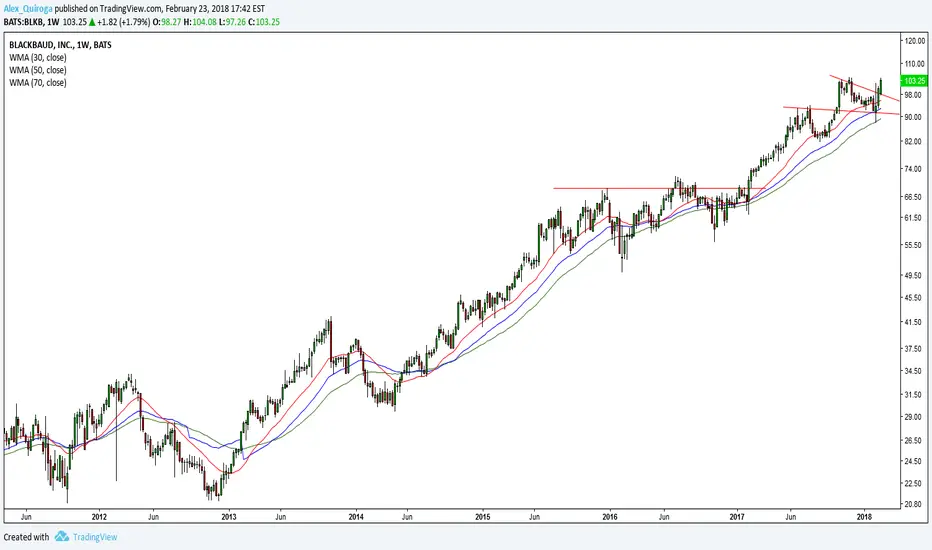The height and width of the screenshot is (550, 932).
Task: Click the 41.50 price axis label
Action: 914,322
